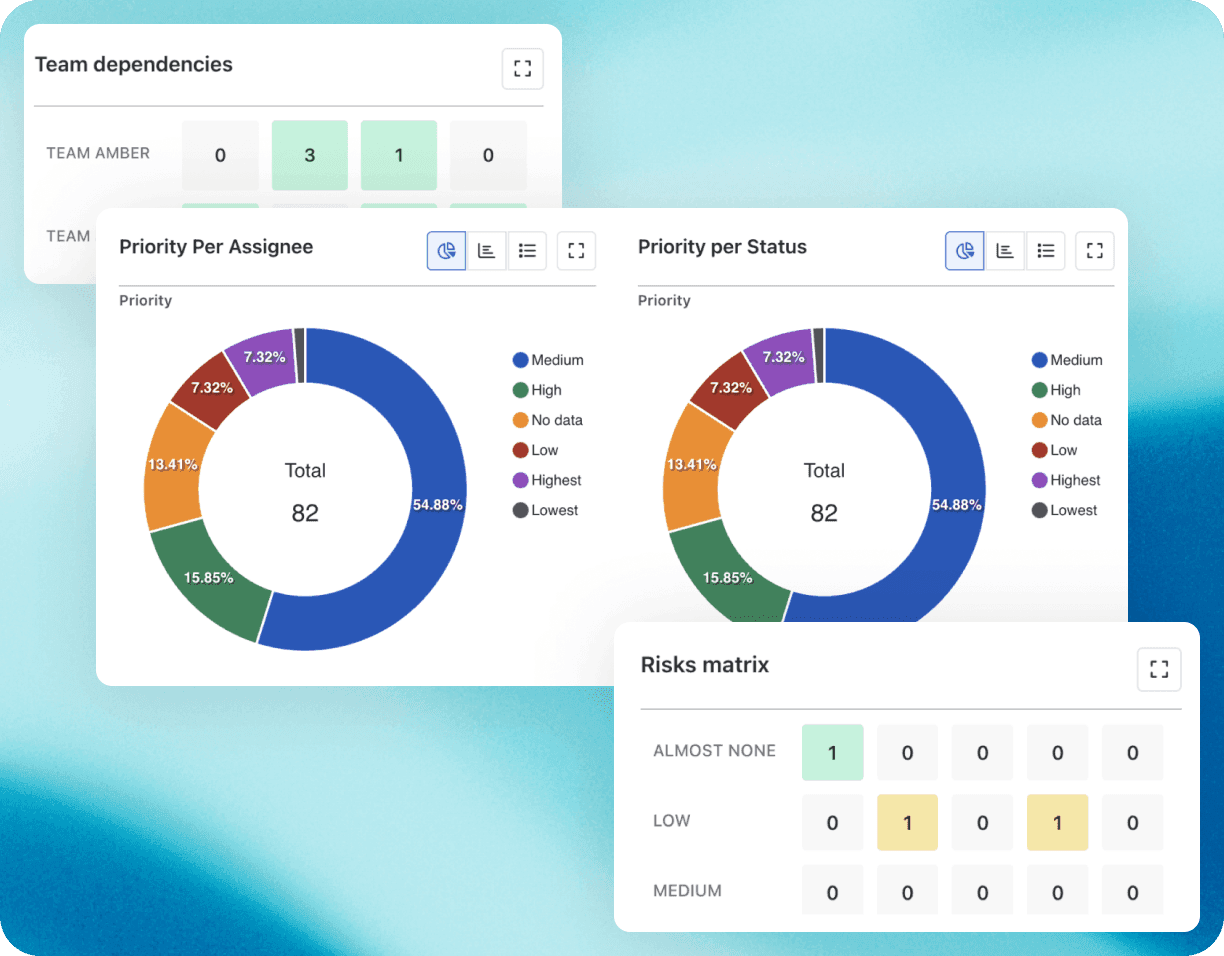This screenshot has height=956, width=1224.
Task: Click the red 7.32% slice in Priority per Status
Action: pyautogui.click(x=731, y=387)
